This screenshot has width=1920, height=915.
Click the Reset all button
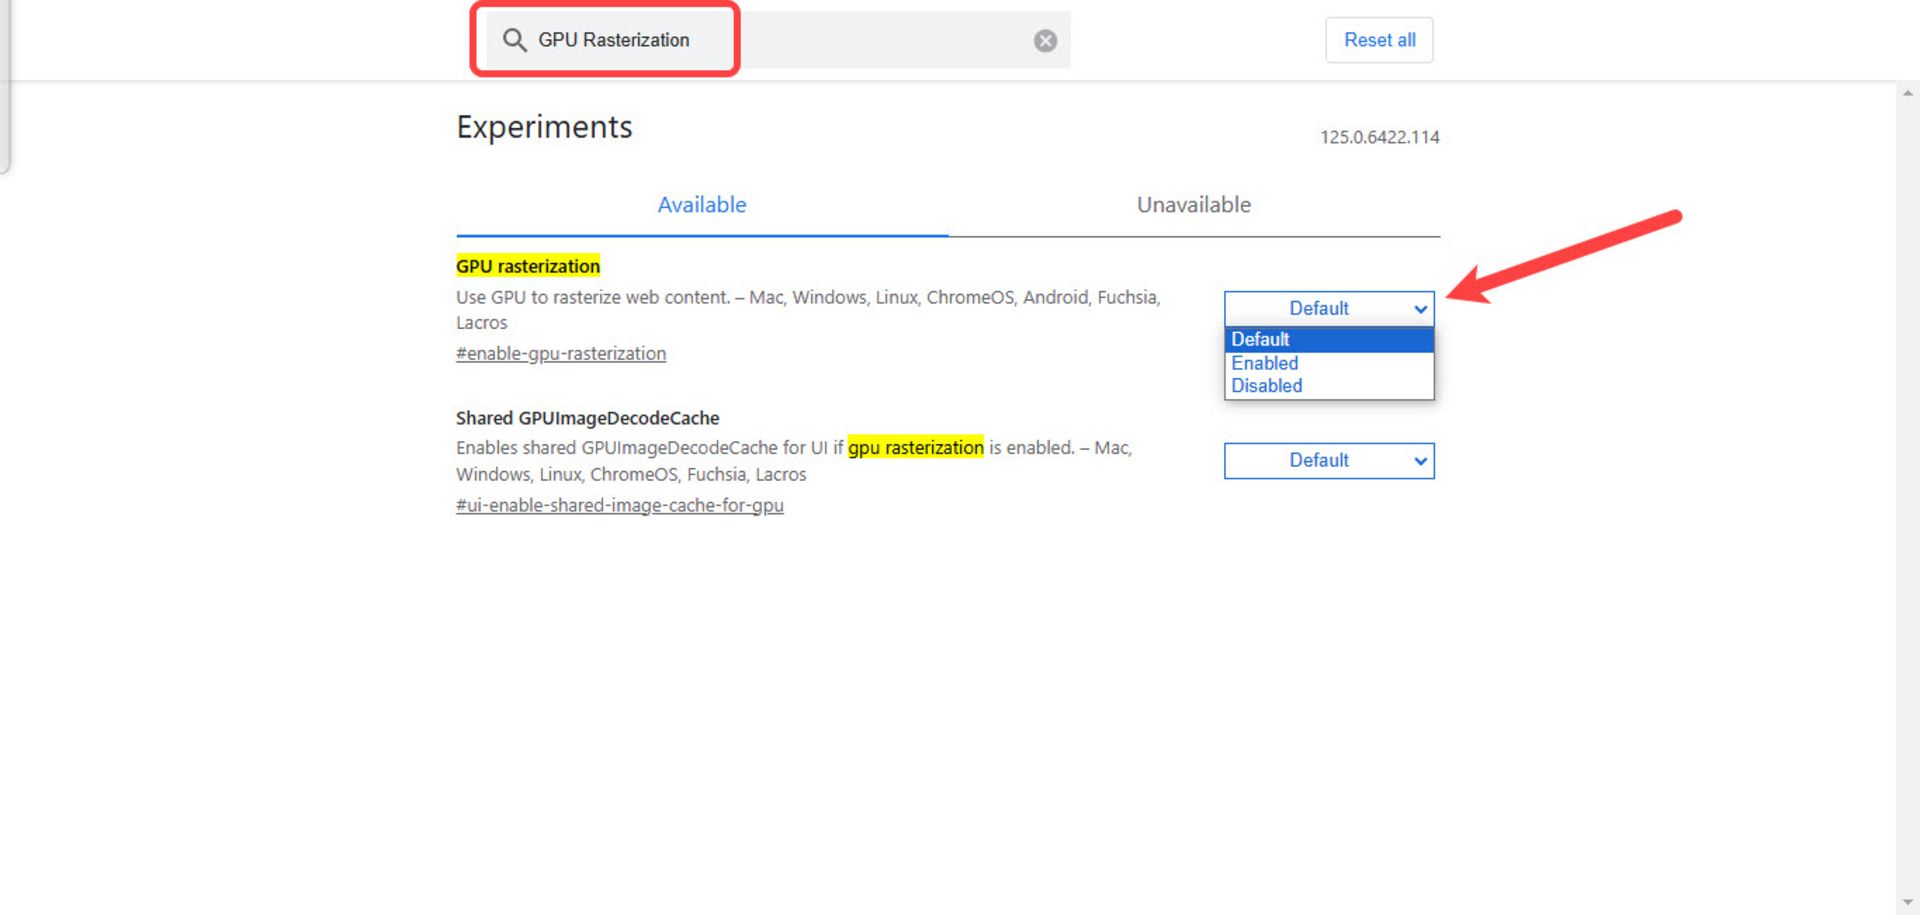click(1379, 40)
